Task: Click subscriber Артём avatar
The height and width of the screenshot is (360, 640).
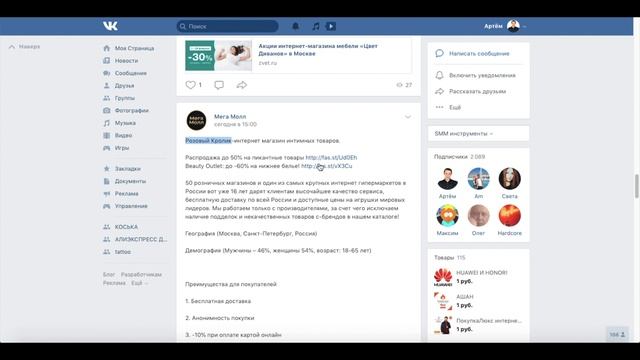Action: pos(447,178)
